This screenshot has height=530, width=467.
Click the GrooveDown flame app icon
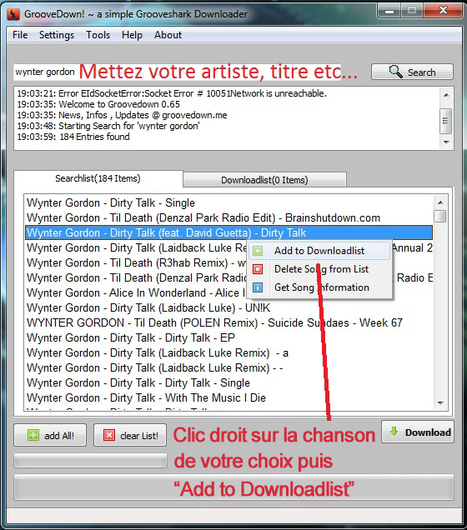coord(13,14)
